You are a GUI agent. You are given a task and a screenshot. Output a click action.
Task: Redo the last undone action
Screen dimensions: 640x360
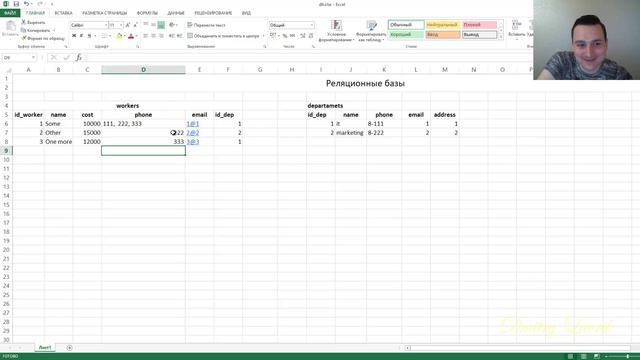[x=40, y=4]
